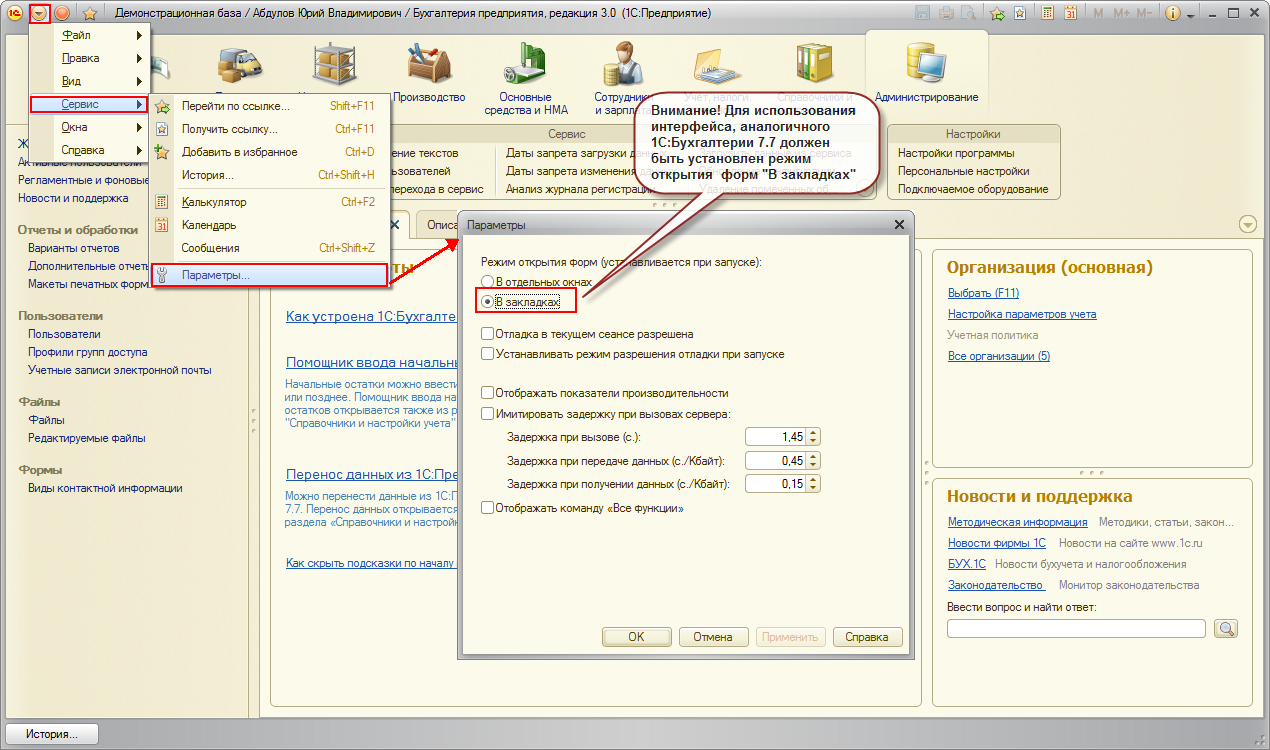Close the Параметры dialog with its X
The image size is (1270, 750).
[898, 225]
